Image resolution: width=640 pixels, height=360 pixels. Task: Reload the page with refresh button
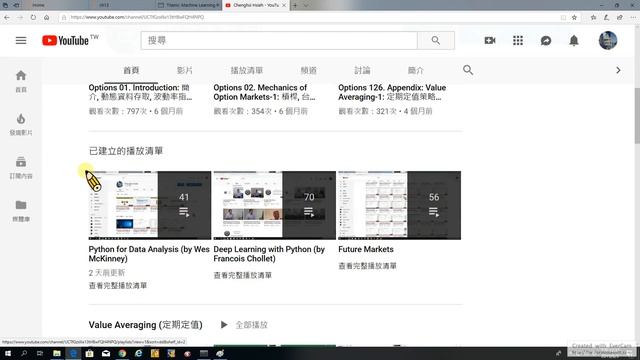[33, 17]
